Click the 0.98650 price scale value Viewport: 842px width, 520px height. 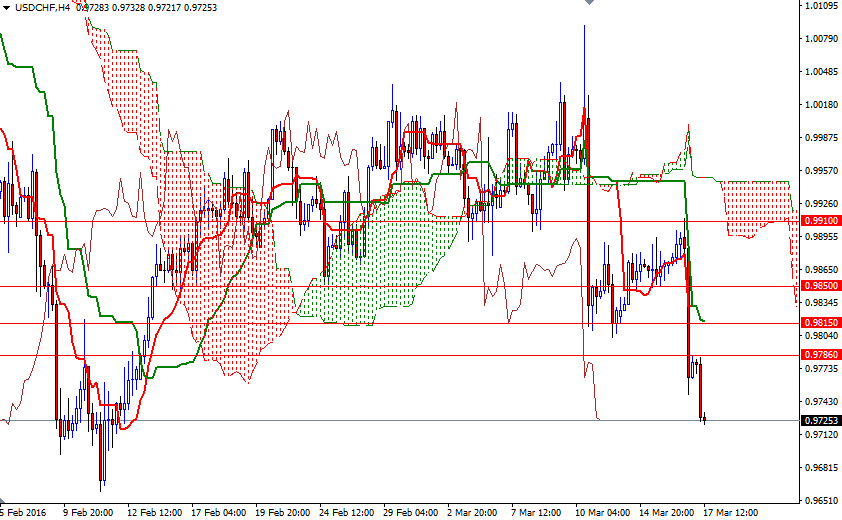tap(822, 270)
